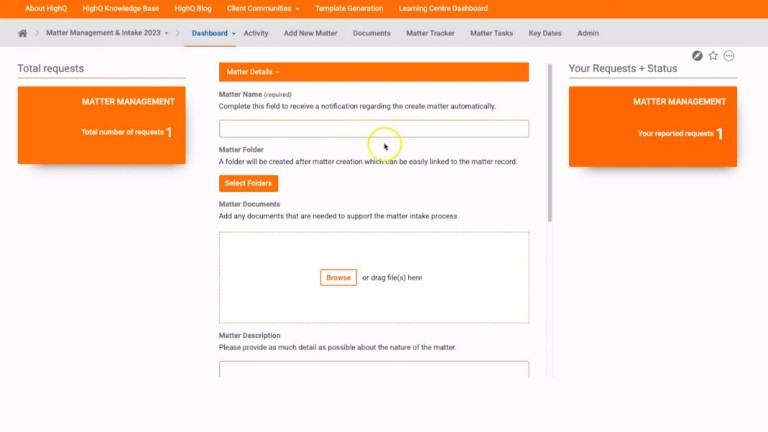Image resolution: width=768 pixels, height=432 pixels.
Task: Go to the Matter Tracker tab
Action: [x=430, y=33]
